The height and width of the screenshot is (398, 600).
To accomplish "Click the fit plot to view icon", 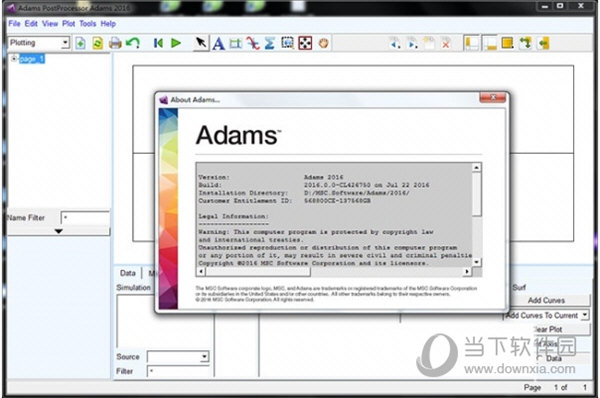I will click(305, 43).
